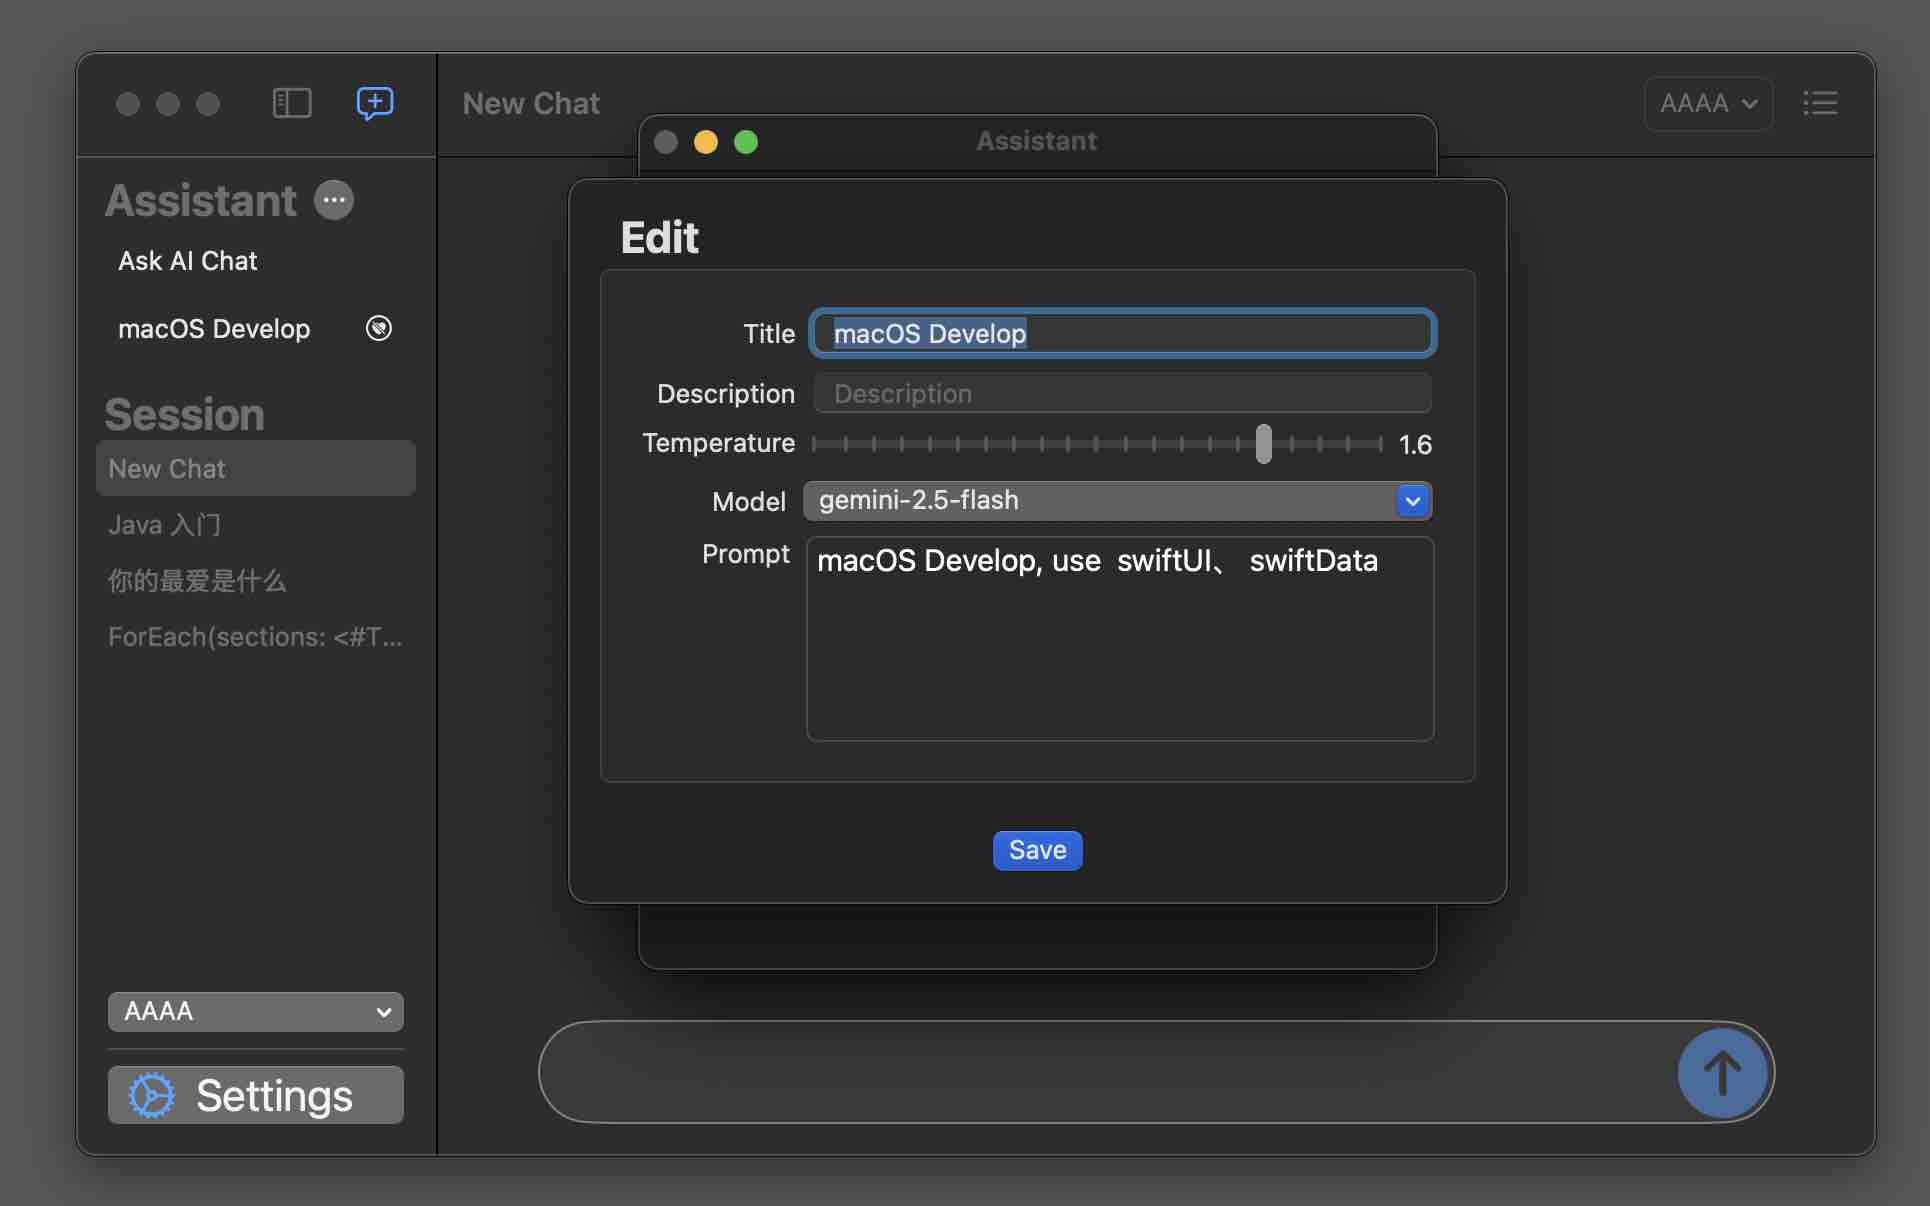Toggle the sidebar panel icon
This screenshot has height=1206, width=1930.
(292, 103)
